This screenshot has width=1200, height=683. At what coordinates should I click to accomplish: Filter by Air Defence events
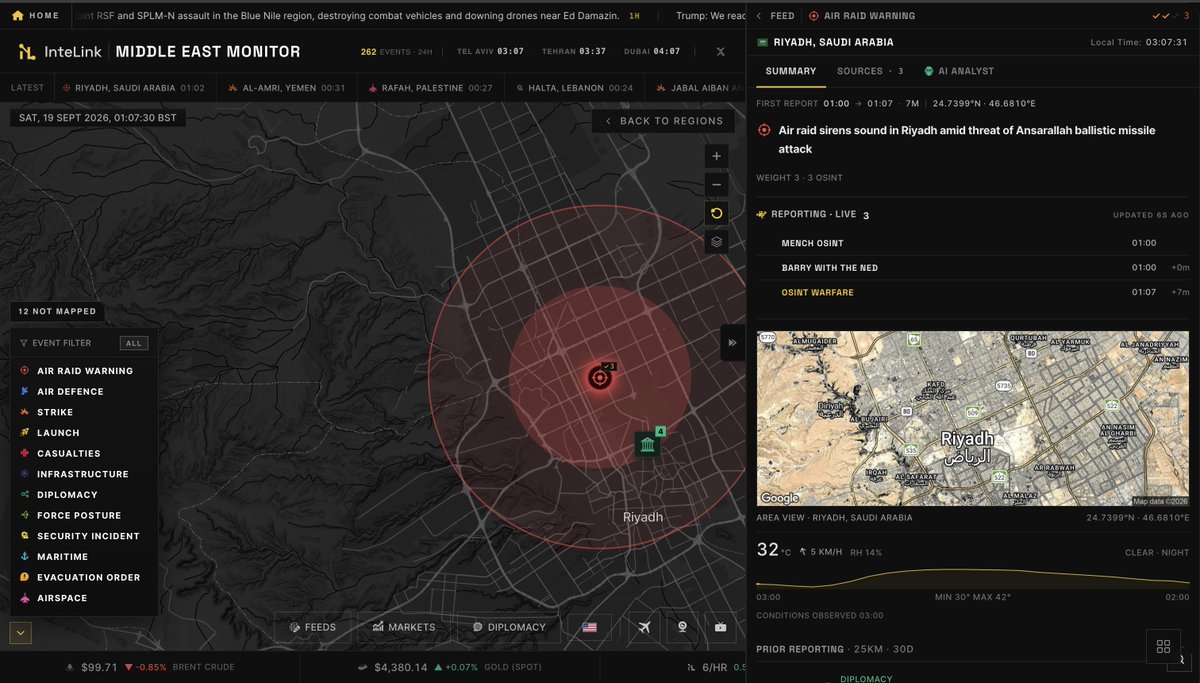click(x=61, y=392)
